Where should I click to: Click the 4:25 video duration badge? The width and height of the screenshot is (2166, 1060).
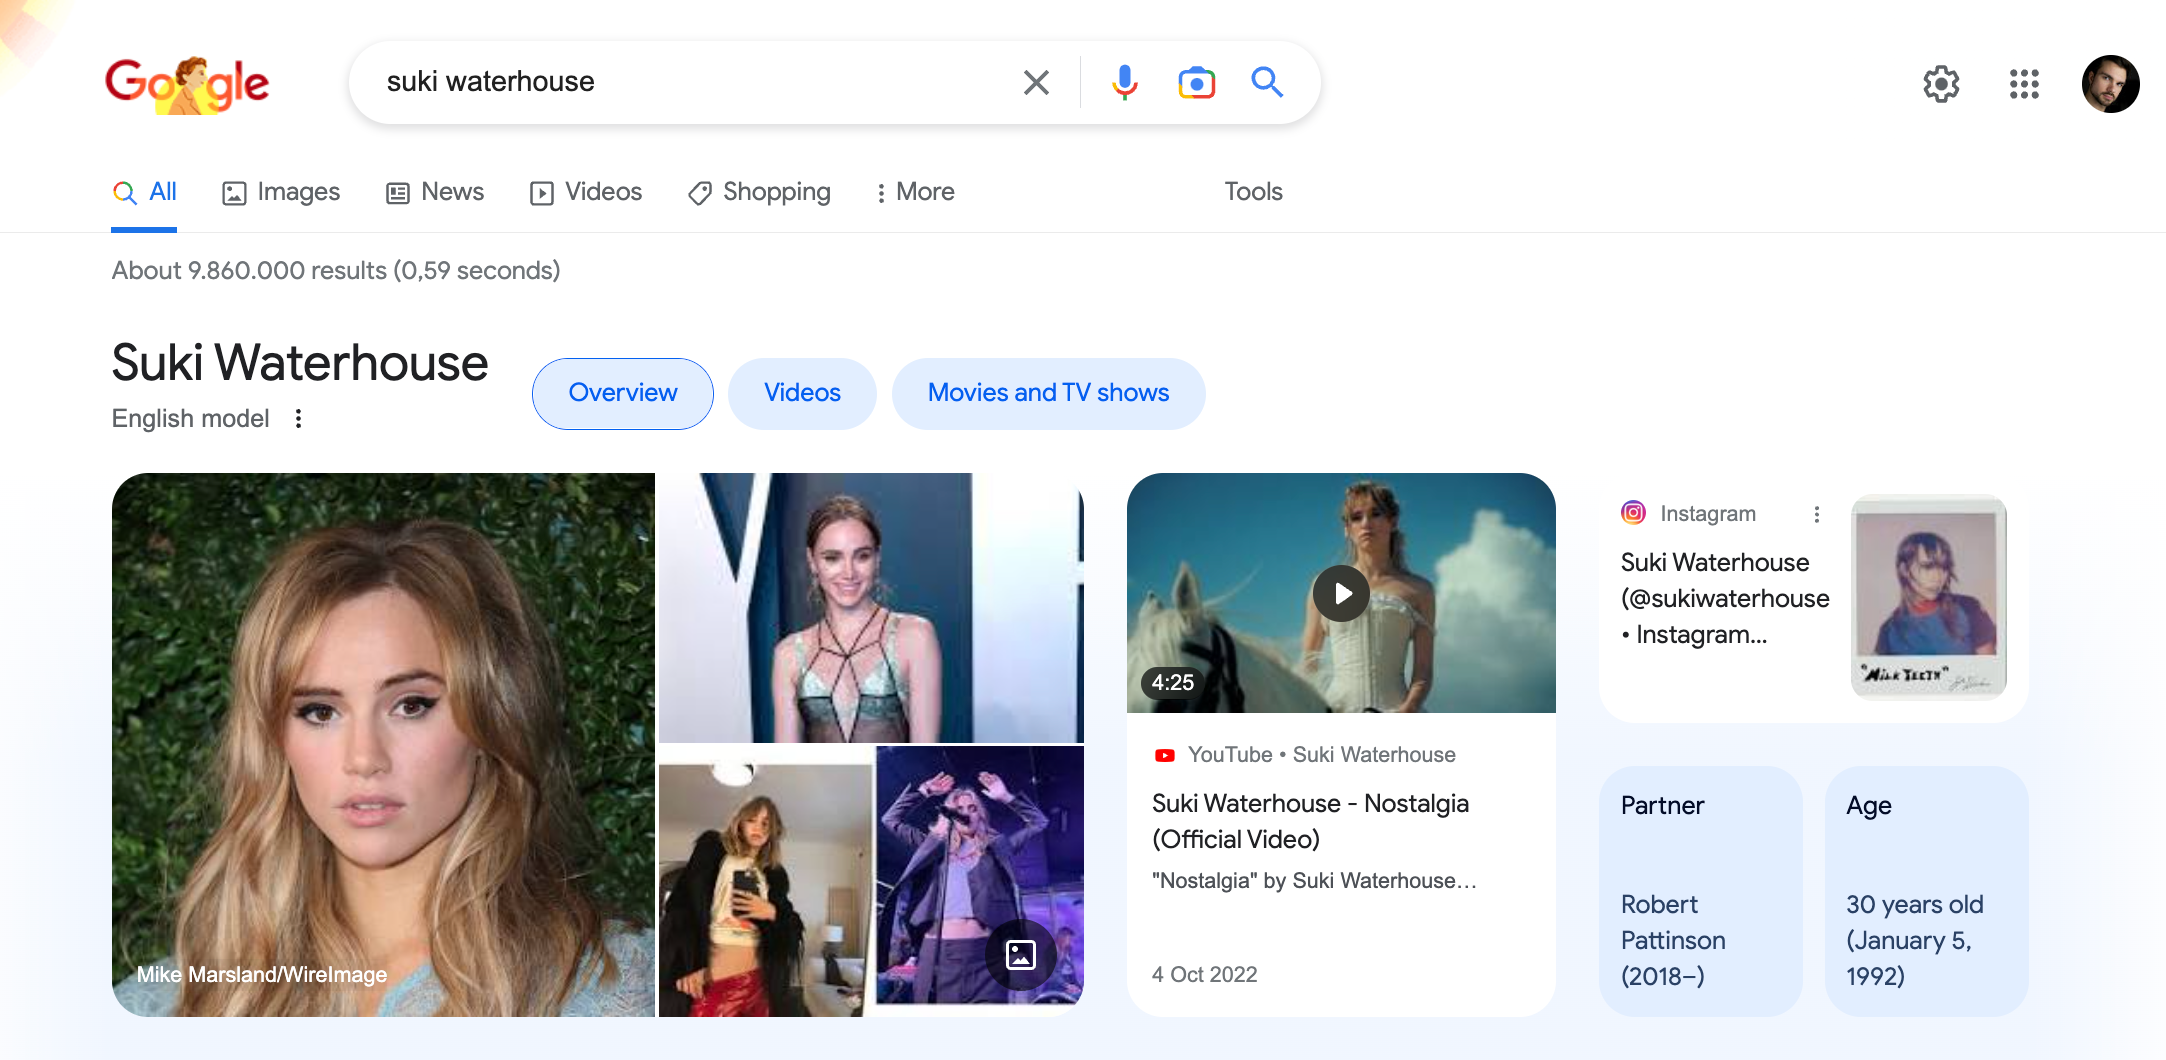coord(1172,683)
